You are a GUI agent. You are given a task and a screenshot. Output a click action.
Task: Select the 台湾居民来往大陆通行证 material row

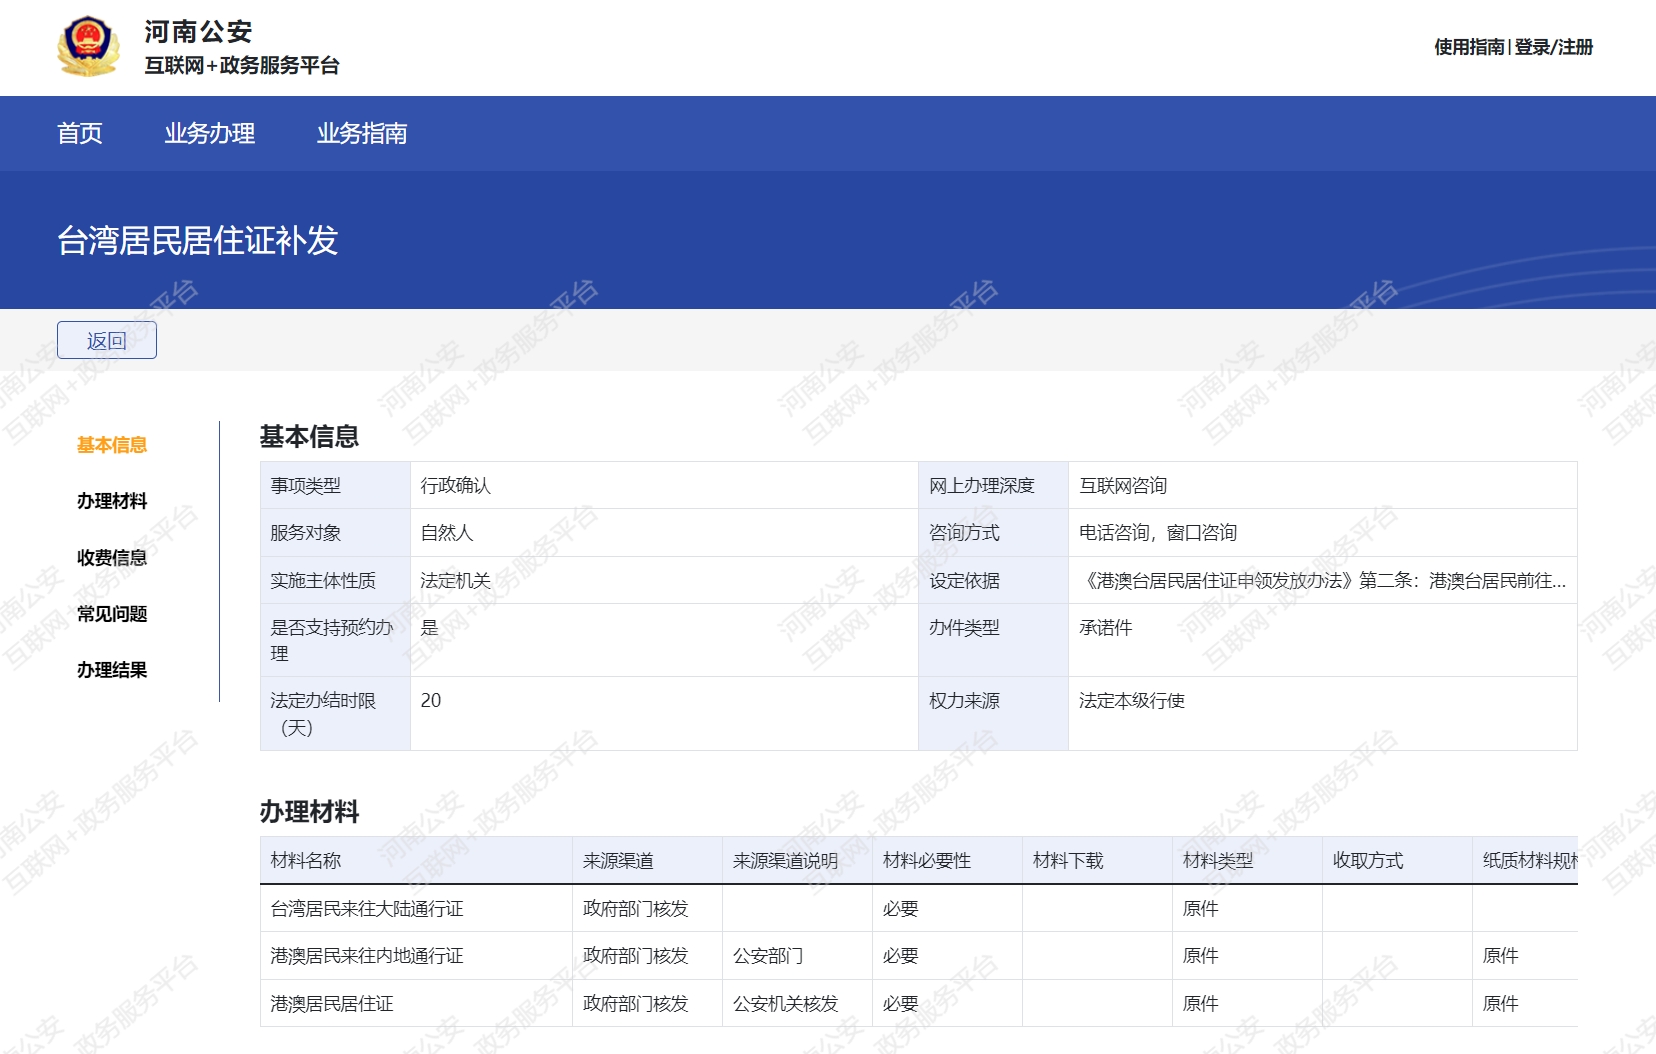point(367,909)
